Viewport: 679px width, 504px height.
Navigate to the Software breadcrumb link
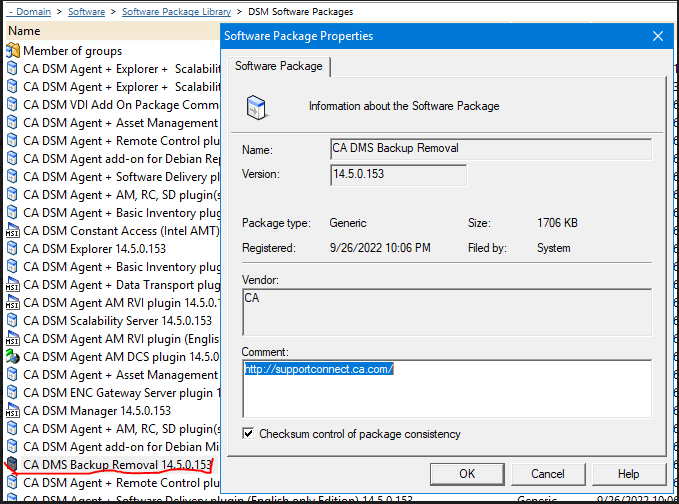coord(87,12)
